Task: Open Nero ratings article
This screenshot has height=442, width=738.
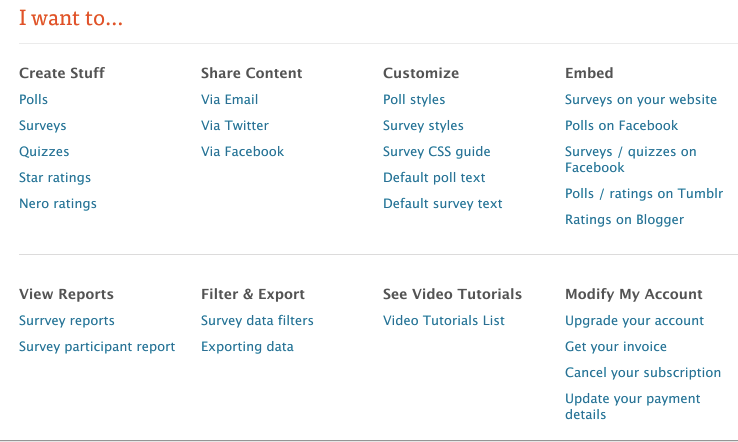Action: pos(57,203)
